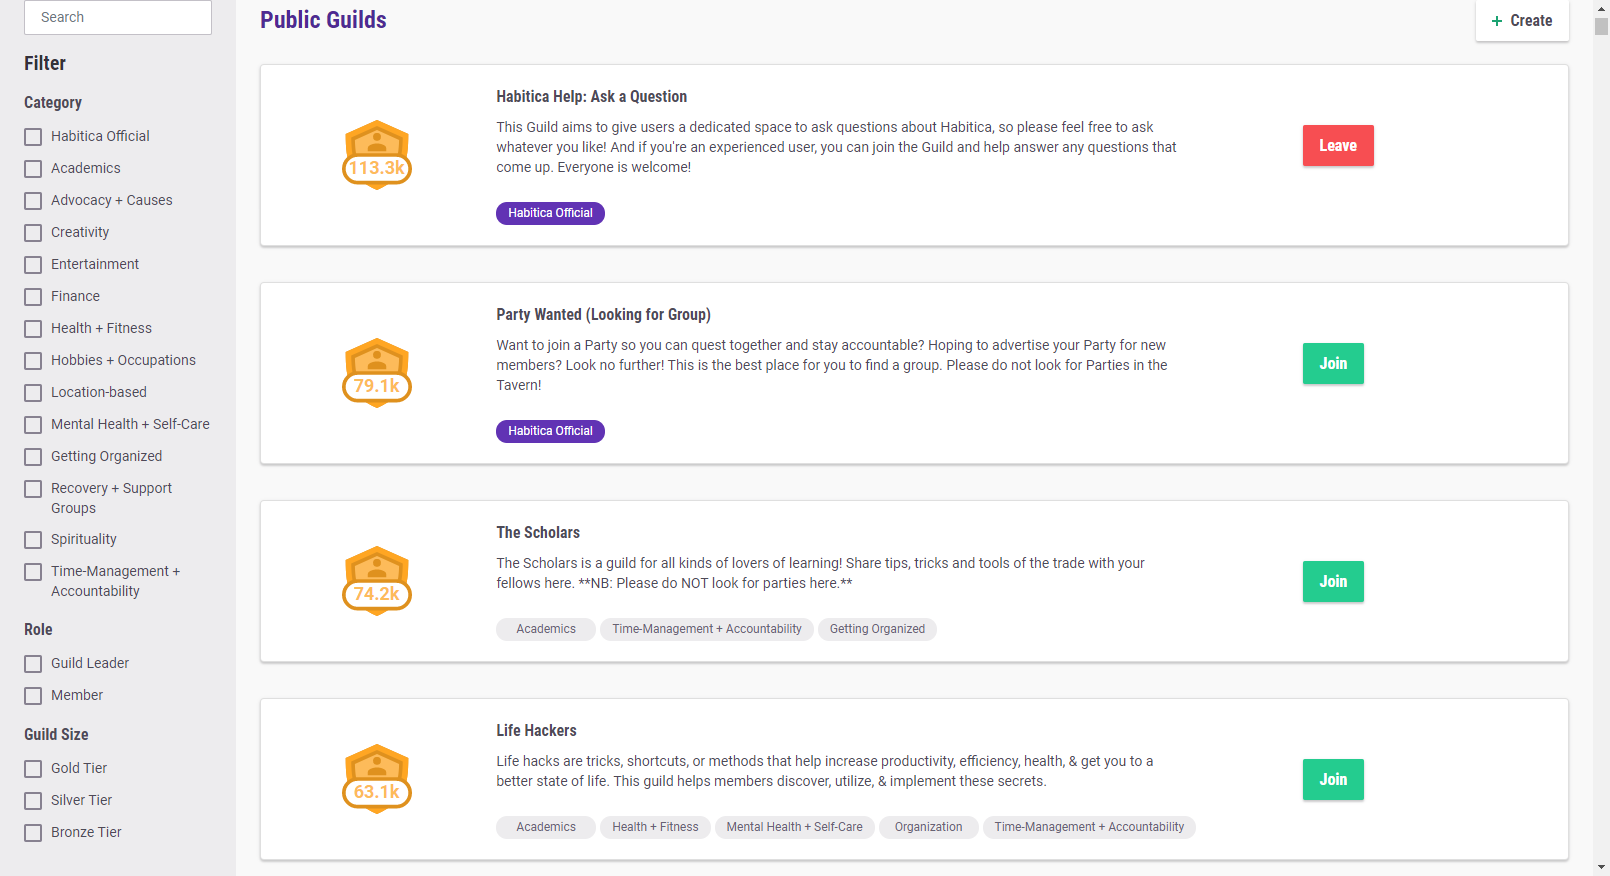The image size is (1610, 876).
Task: Click Life Hackers 63.1k badge icon
Action: tap(377, 779)
